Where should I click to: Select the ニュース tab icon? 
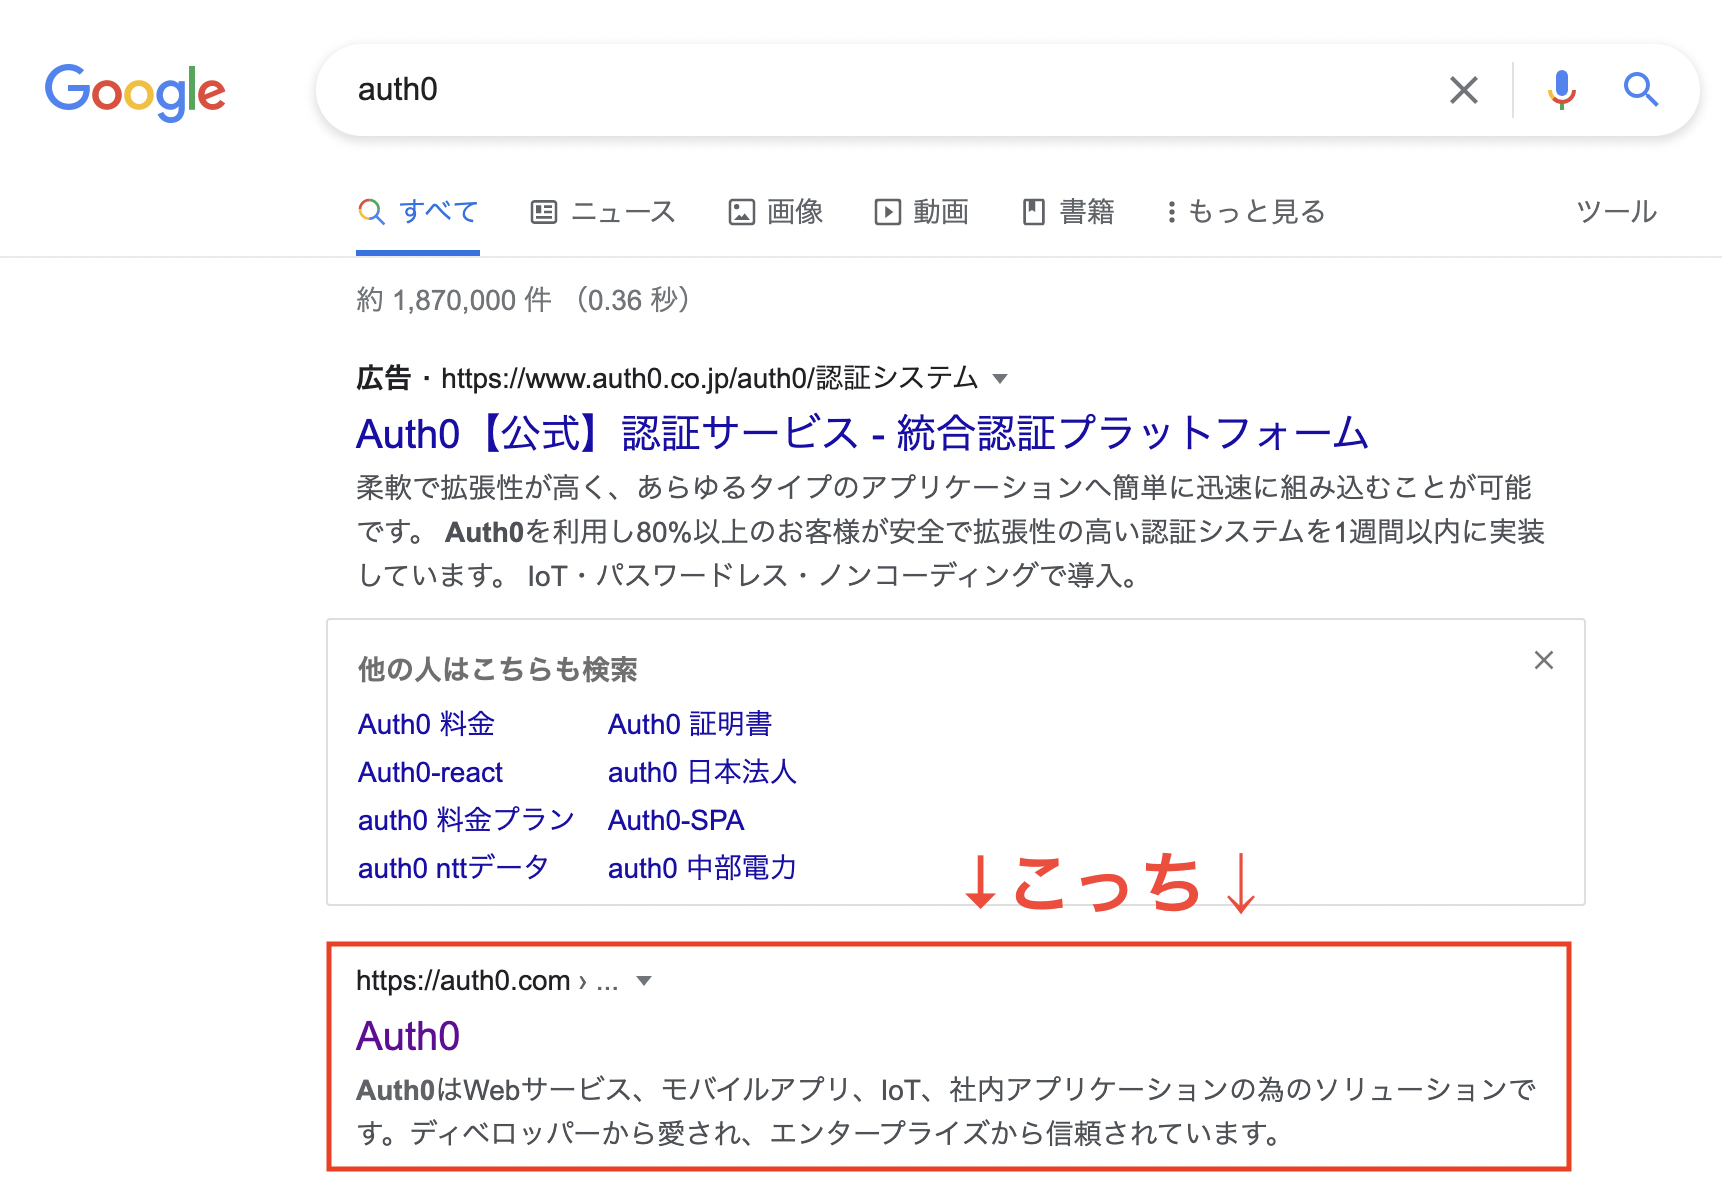543,211
